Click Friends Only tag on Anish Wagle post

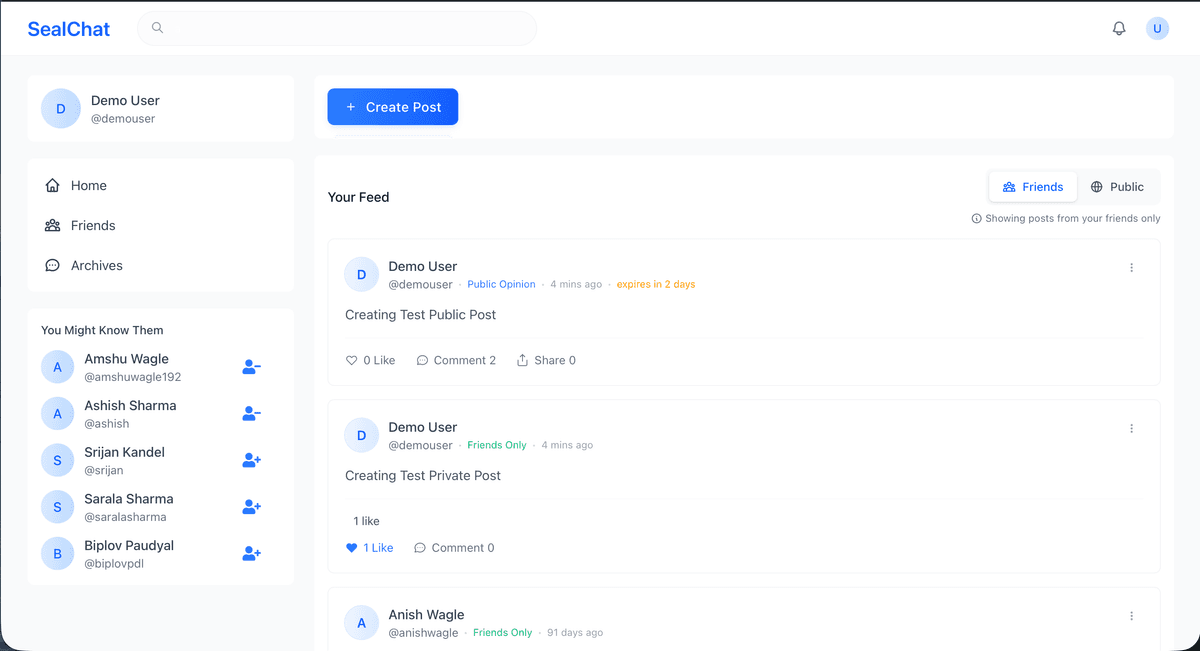(x=503, y=633)
